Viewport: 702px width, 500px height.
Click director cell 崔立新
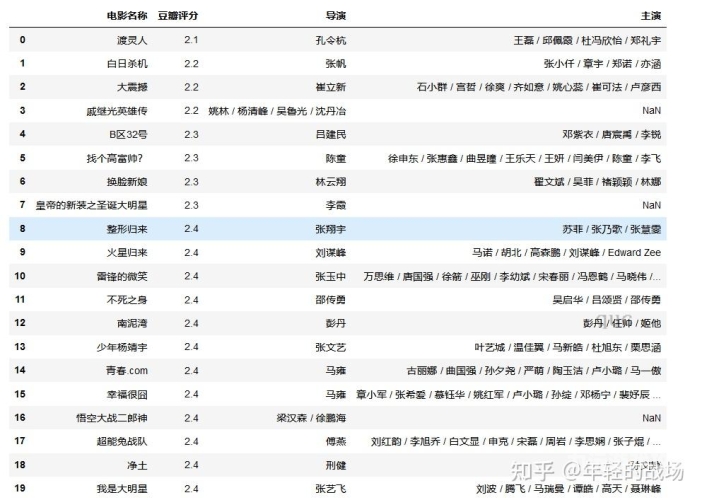[331, 87]
